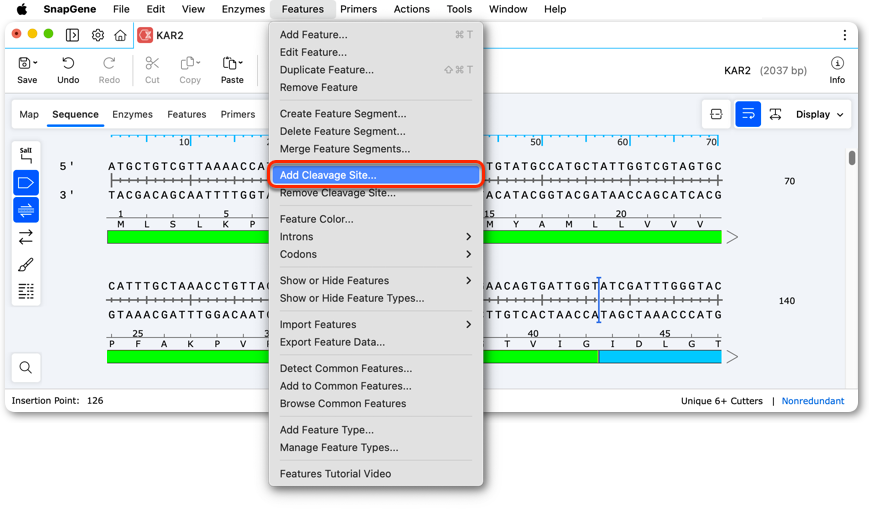Image resolution: width=869 pixels, height=519 pixels.
Task: Open Features Tutorial Video entry
Action: 376,474
